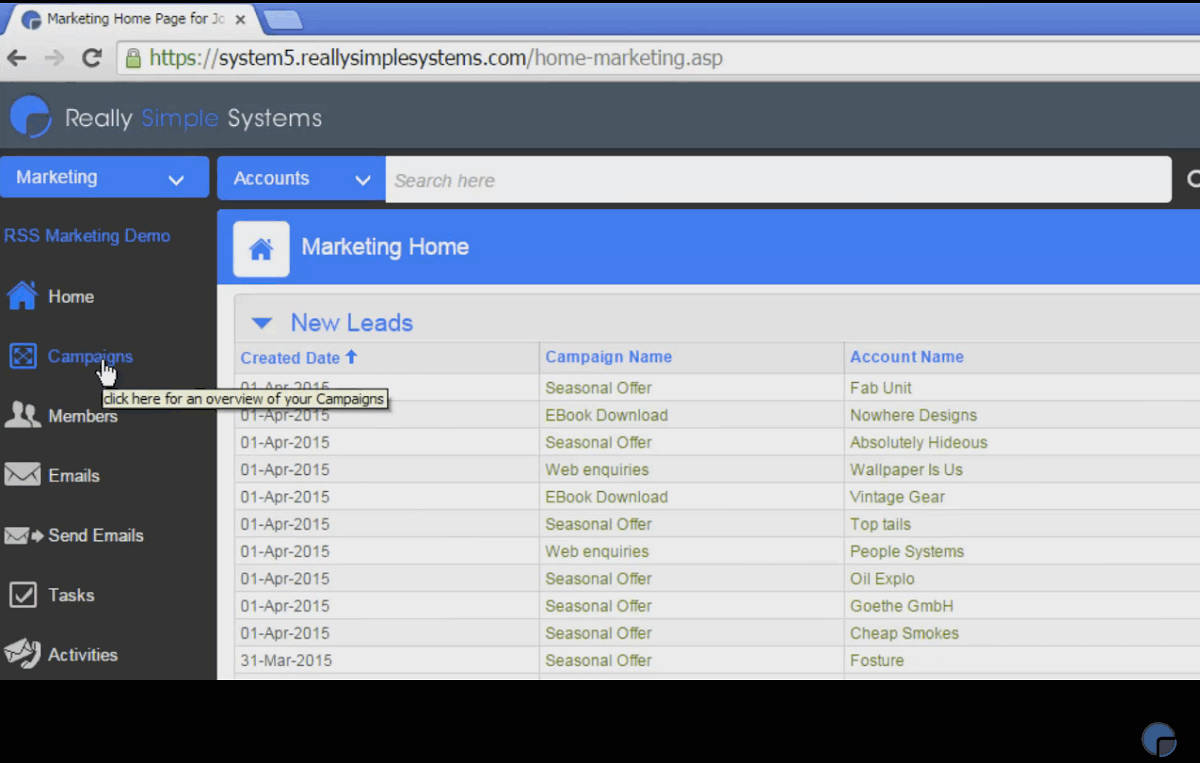Click the Marketing Home house icon
1200x763 pixels.
click(261, 249)
